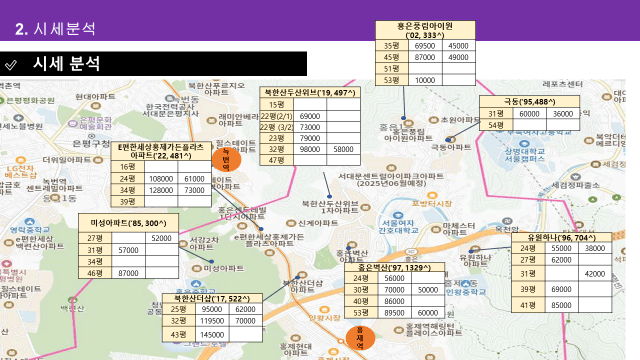Select the 인왕중학교 school icon

(466, 283)
